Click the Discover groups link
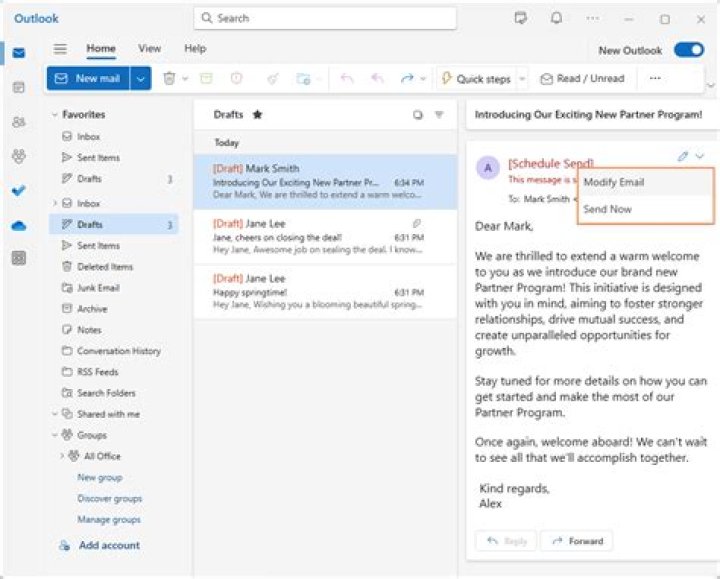720x579 pixels. click(x=109, y=499)
